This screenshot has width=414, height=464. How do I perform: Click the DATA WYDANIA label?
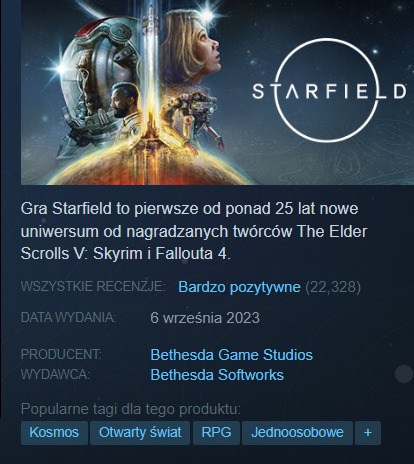[68, 317]
